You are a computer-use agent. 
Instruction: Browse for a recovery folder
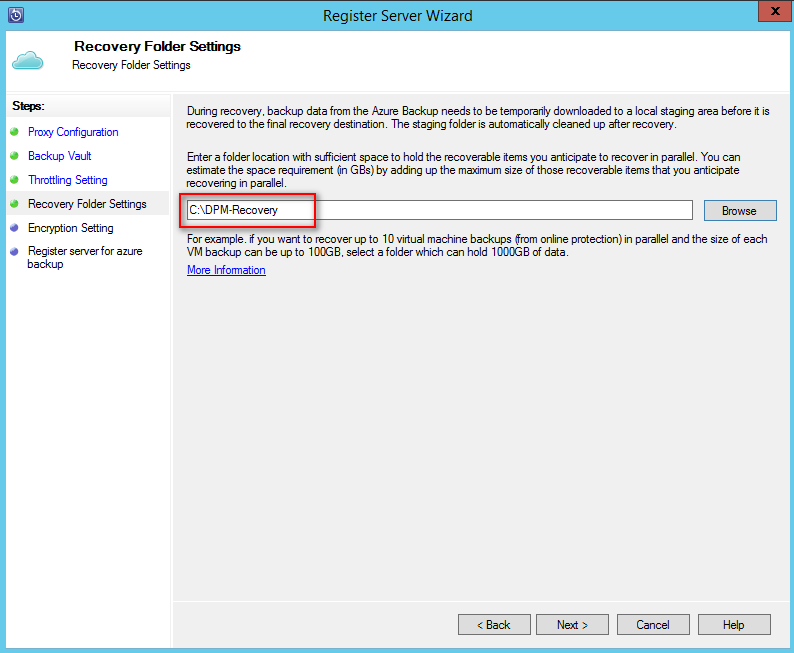[740, 211]
